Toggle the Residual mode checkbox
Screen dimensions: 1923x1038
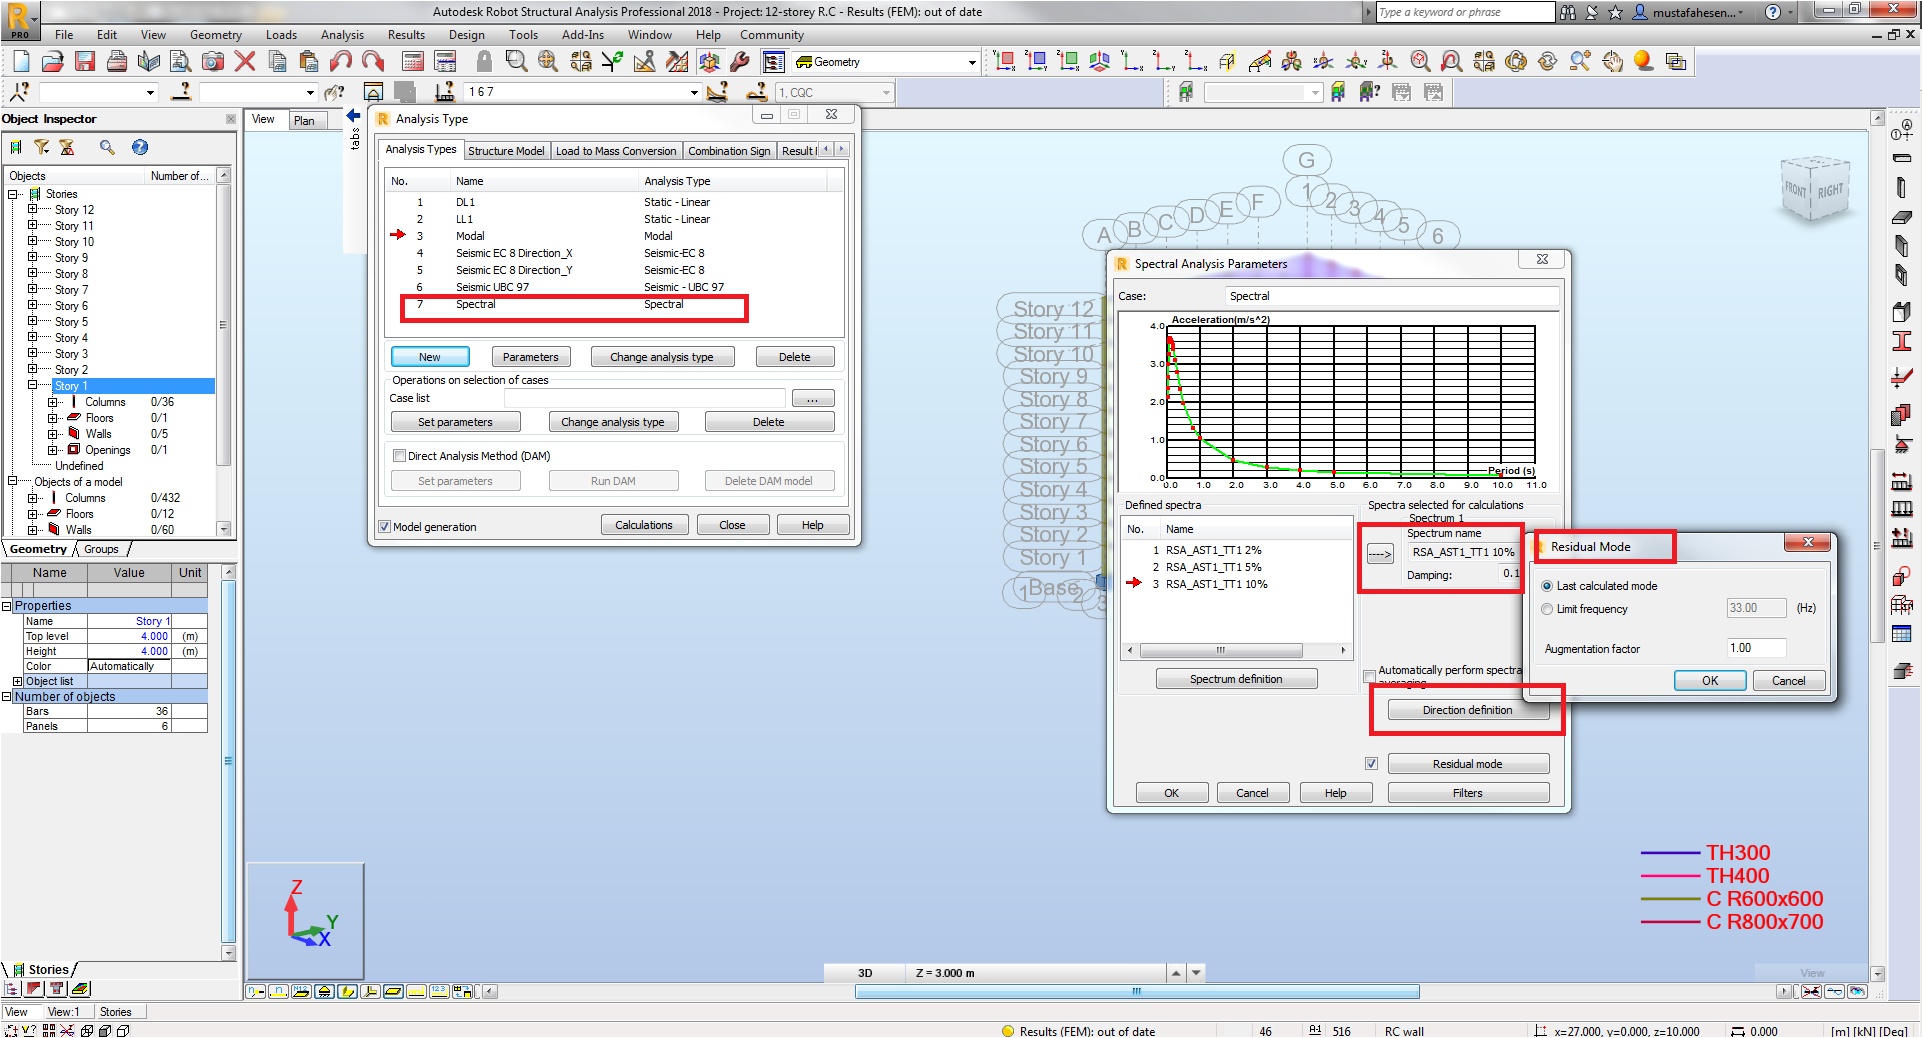(1371, 764)
